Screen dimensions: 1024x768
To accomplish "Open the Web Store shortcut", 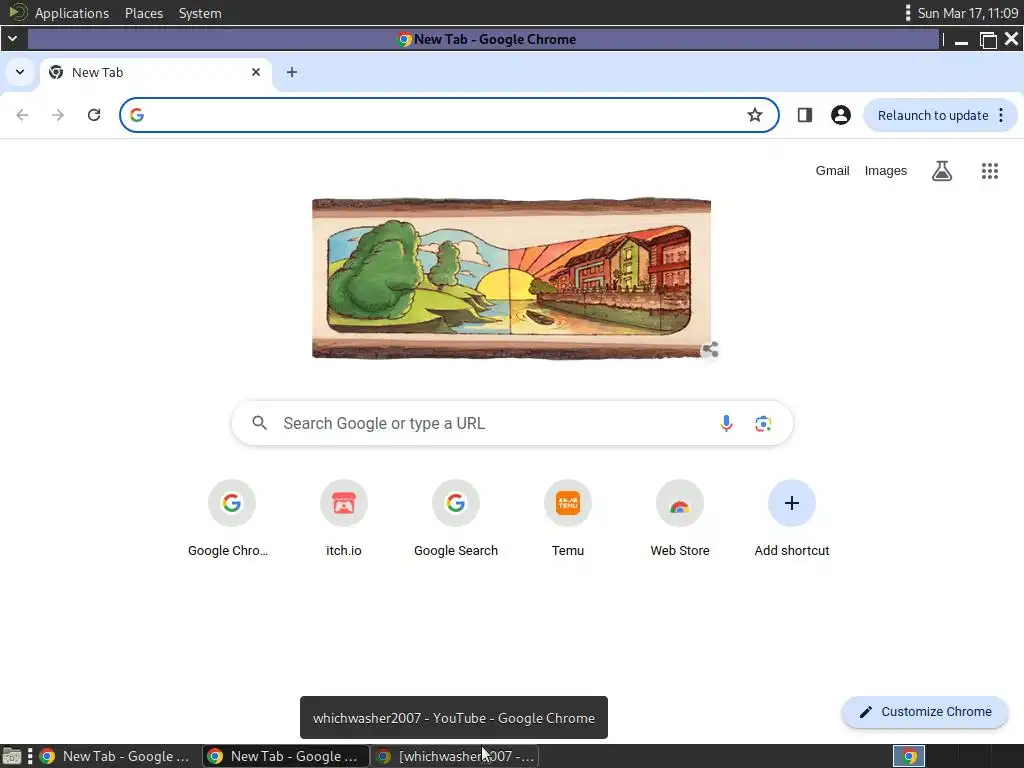I will 680,519.
